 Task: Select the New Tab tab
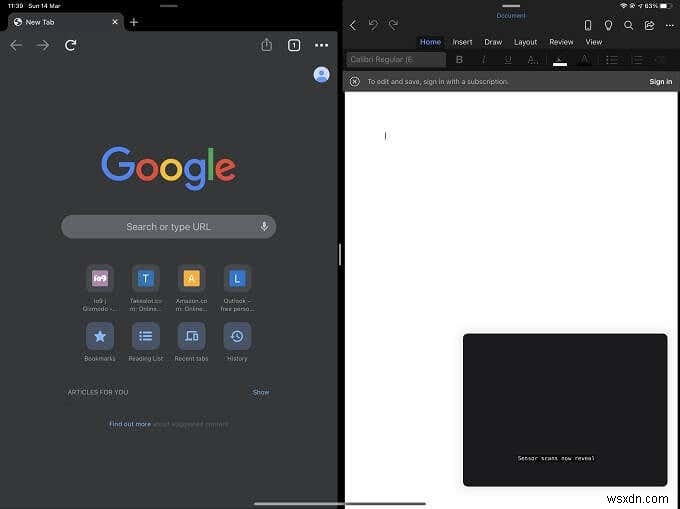(65, 22)
